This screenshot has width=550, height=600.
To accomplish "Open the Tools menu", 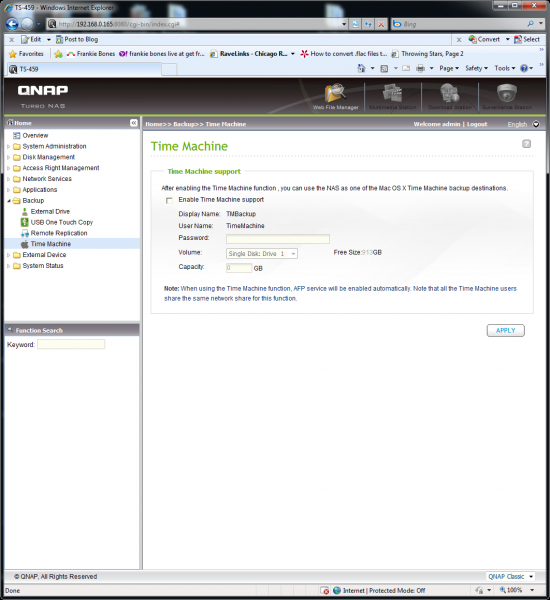I will (504, 68).
